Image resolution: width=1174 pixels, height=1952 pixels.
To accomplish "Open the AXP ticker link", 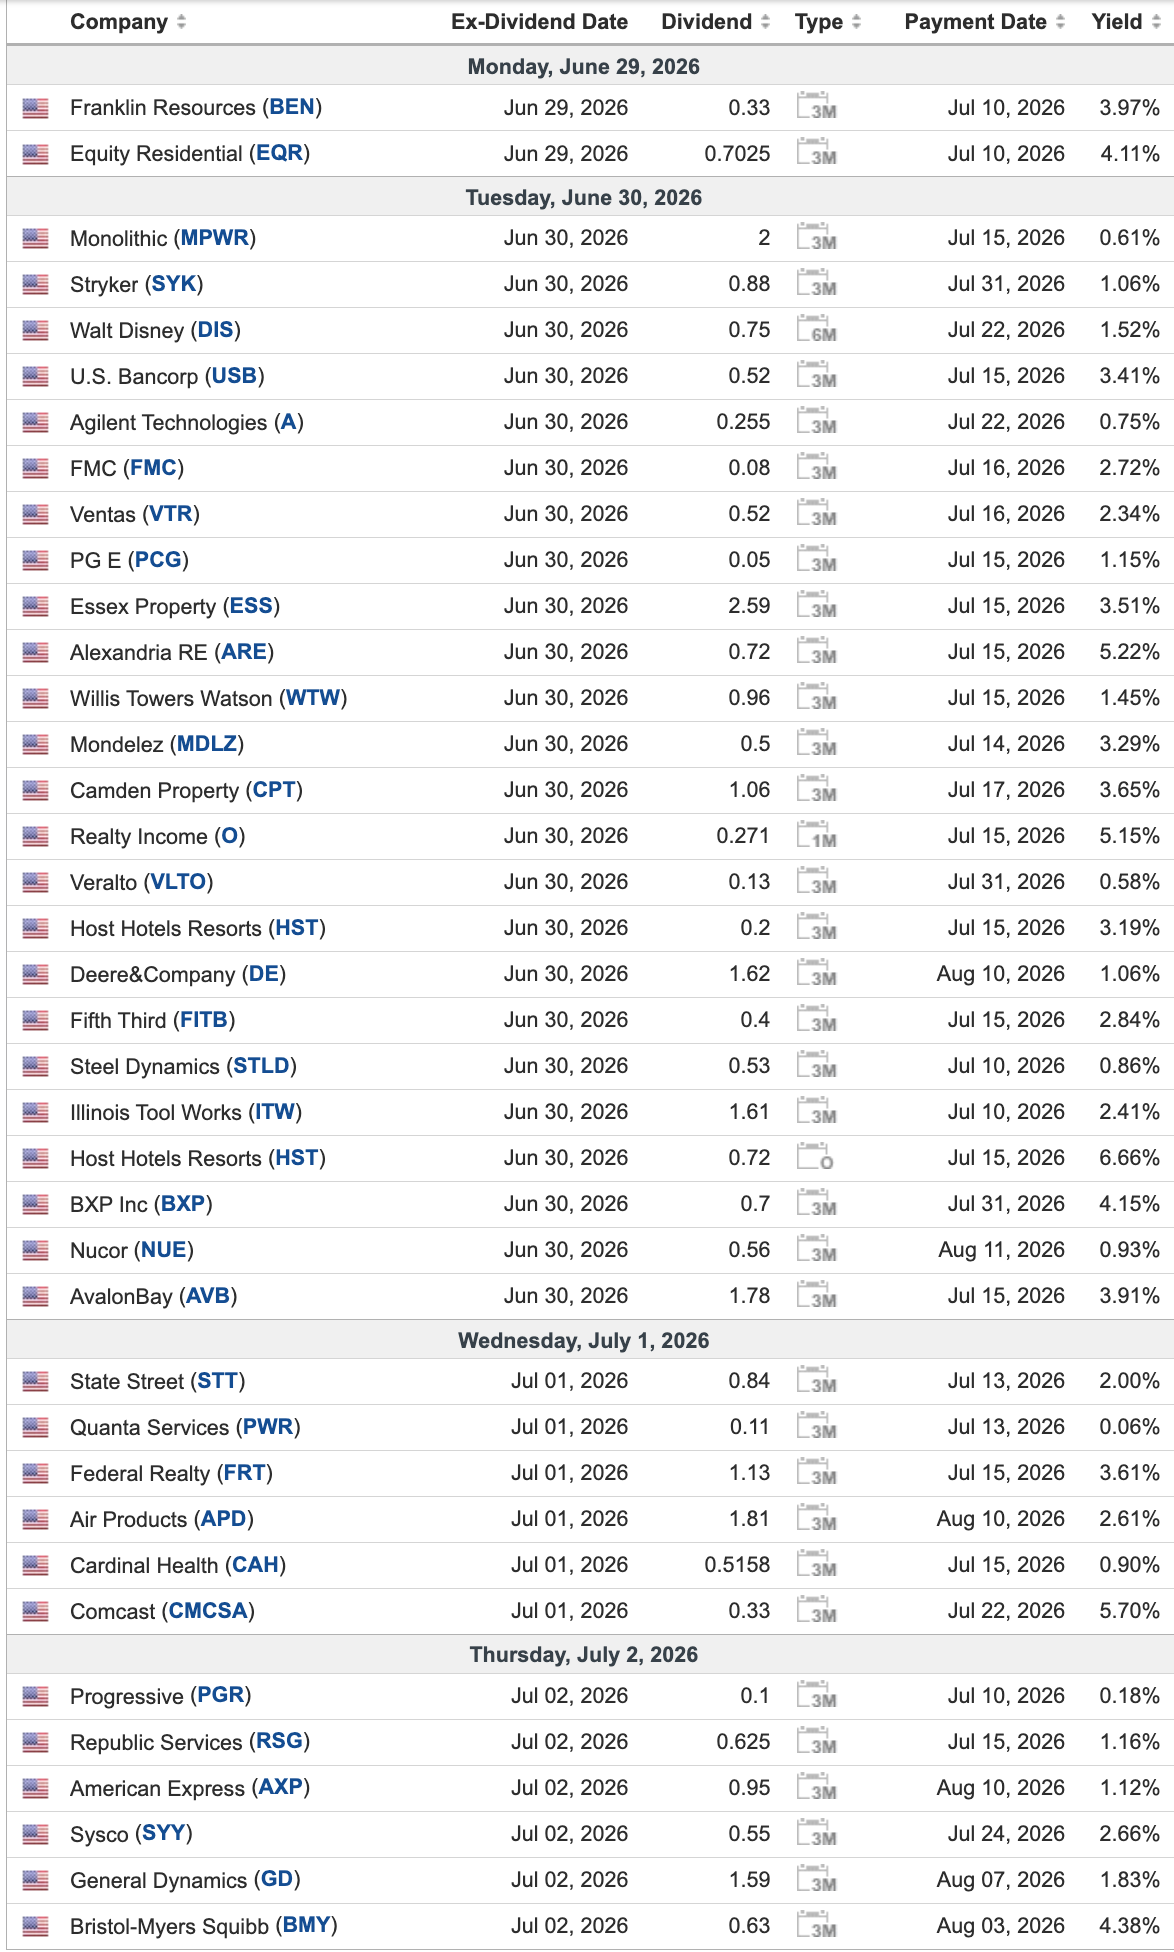I will coord(281,1787).
